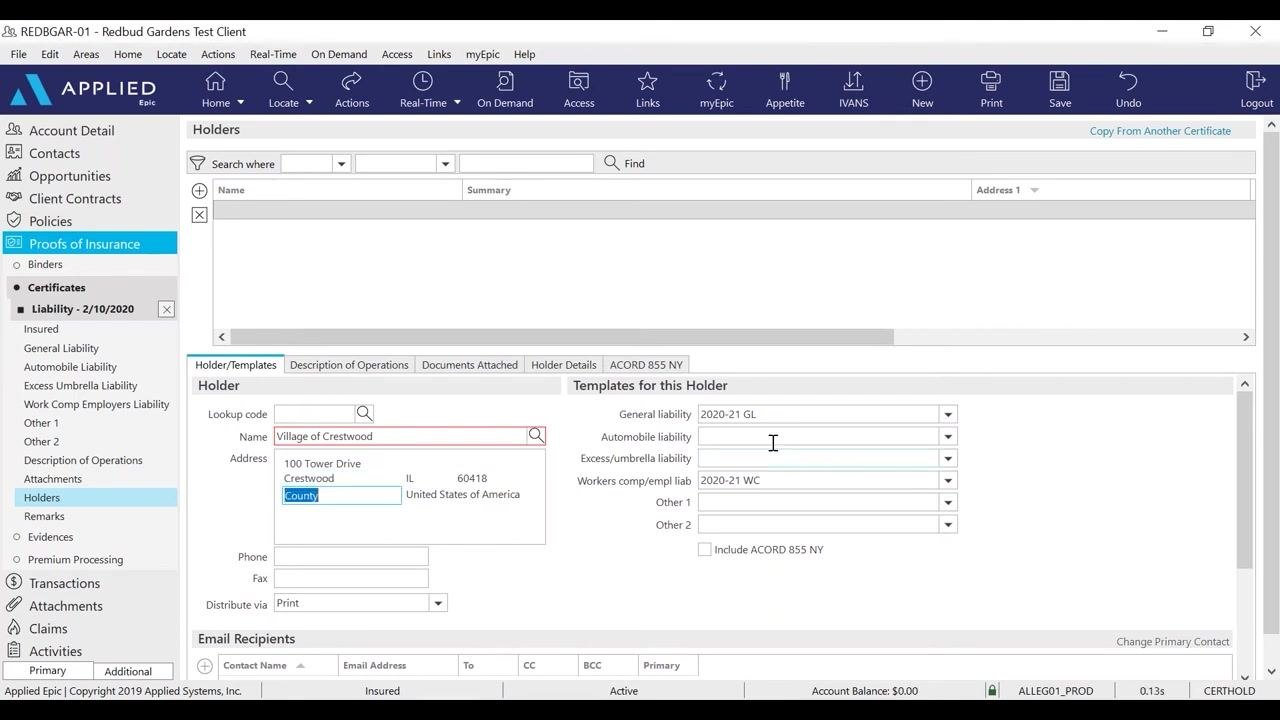
Task: Open the On Demand toolbar icon
Action: point(505,81)
